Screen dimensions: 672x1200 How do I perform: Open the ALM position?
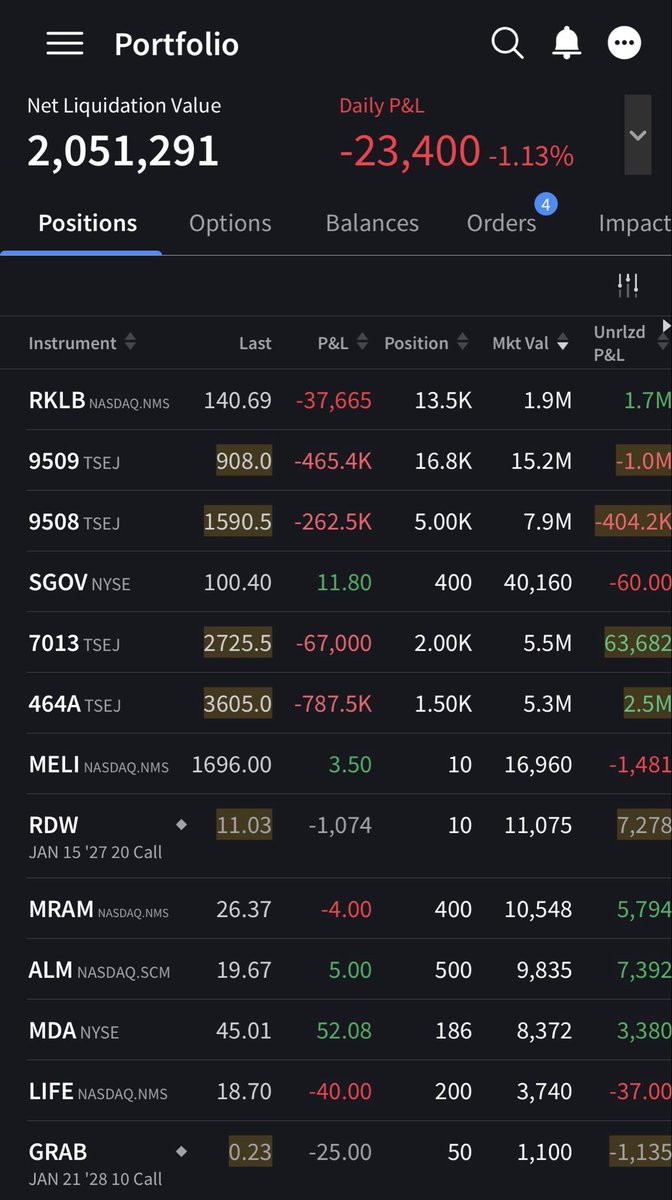336,970
